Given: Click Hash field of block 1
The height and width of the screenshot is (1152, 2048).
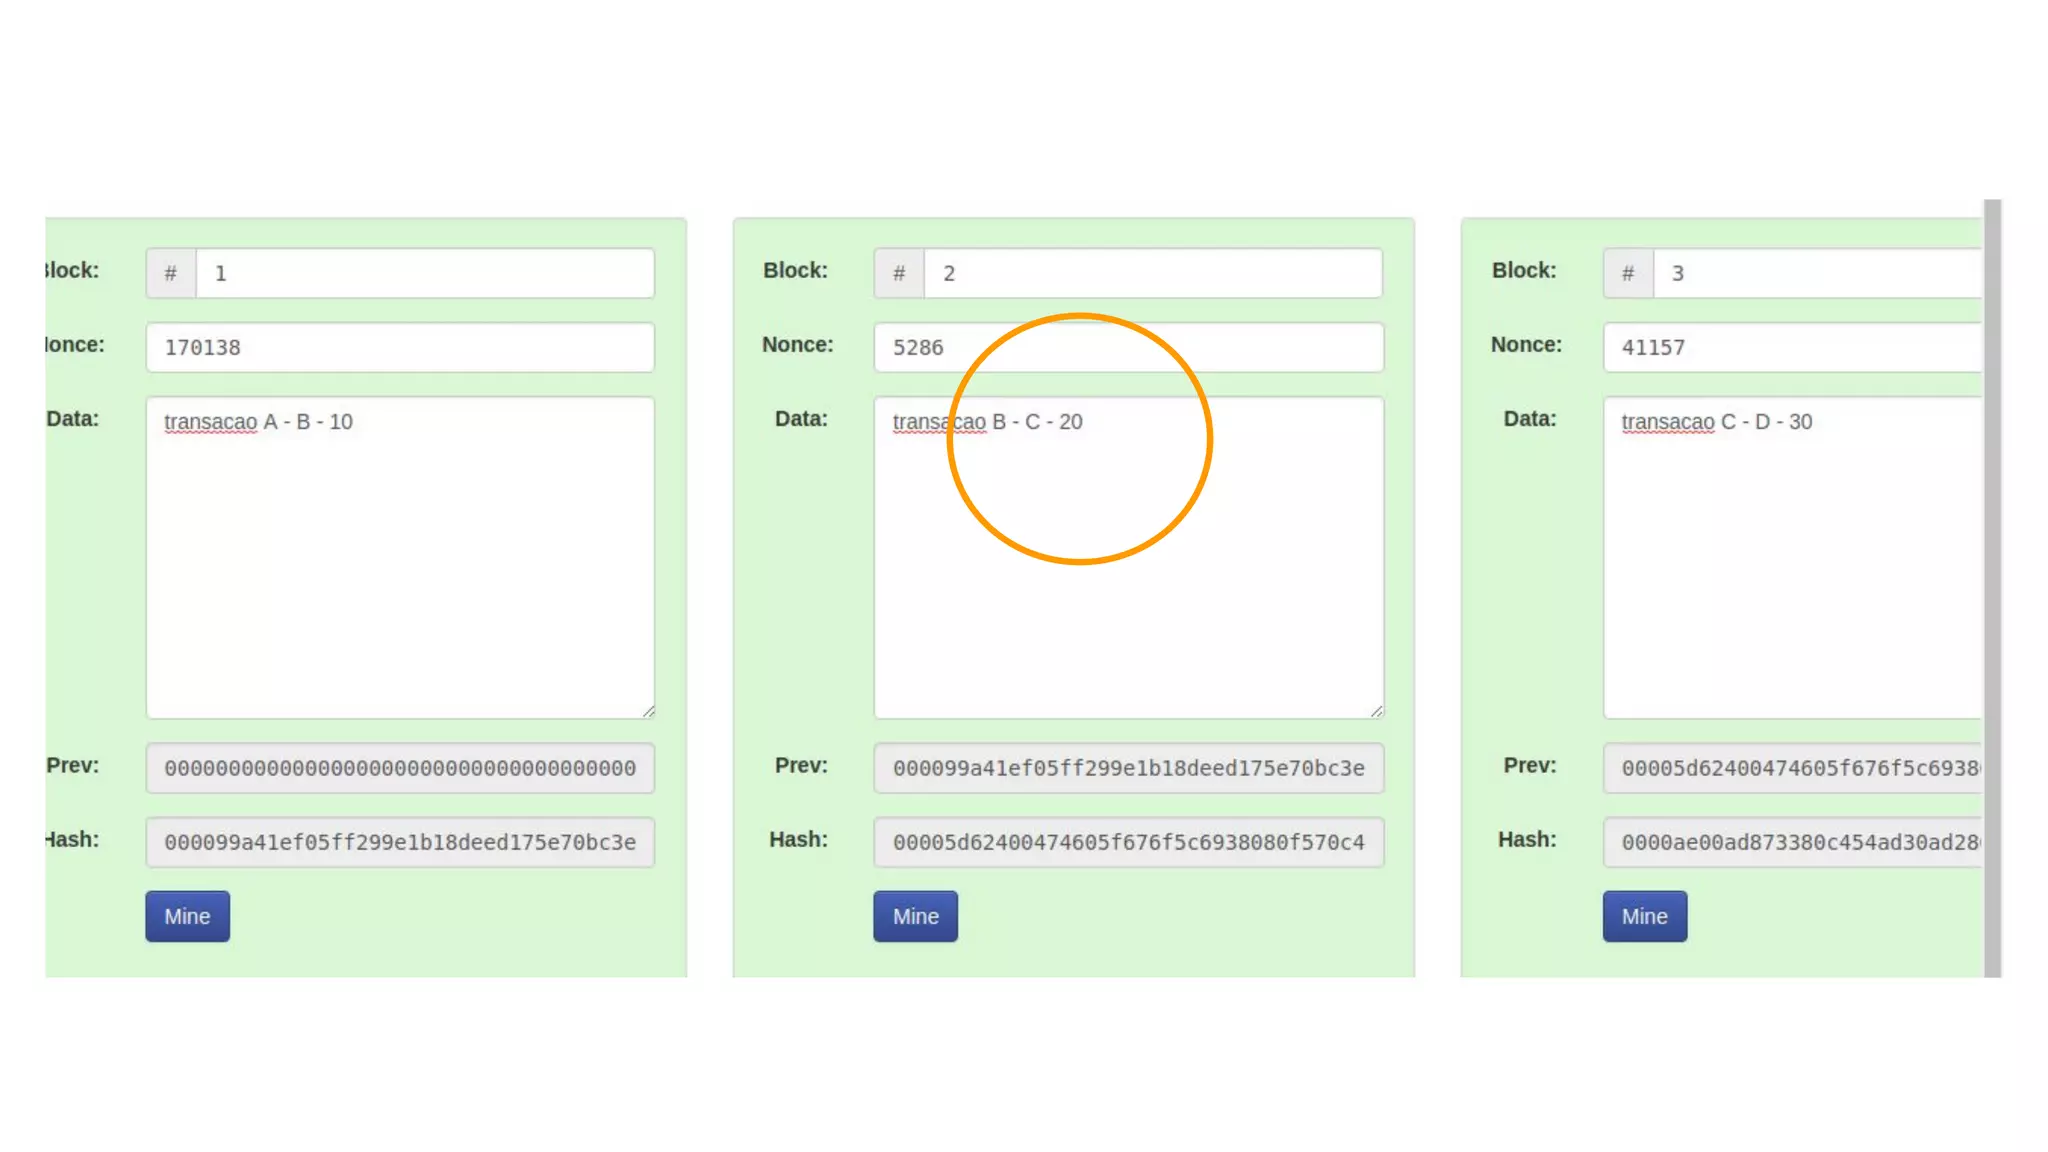Looking at the screenshot, I should pos(400,842).
